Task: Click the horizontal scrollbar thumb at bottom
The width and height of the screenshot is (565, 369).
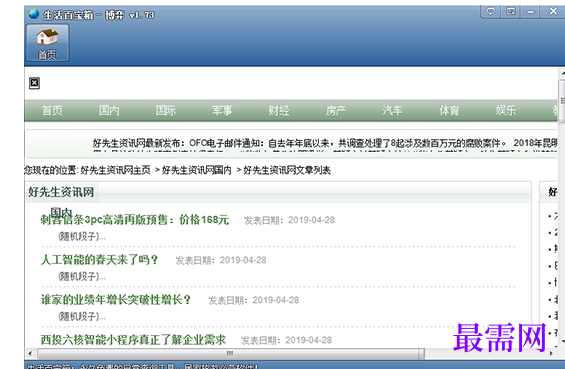Action: pos(231,354)
